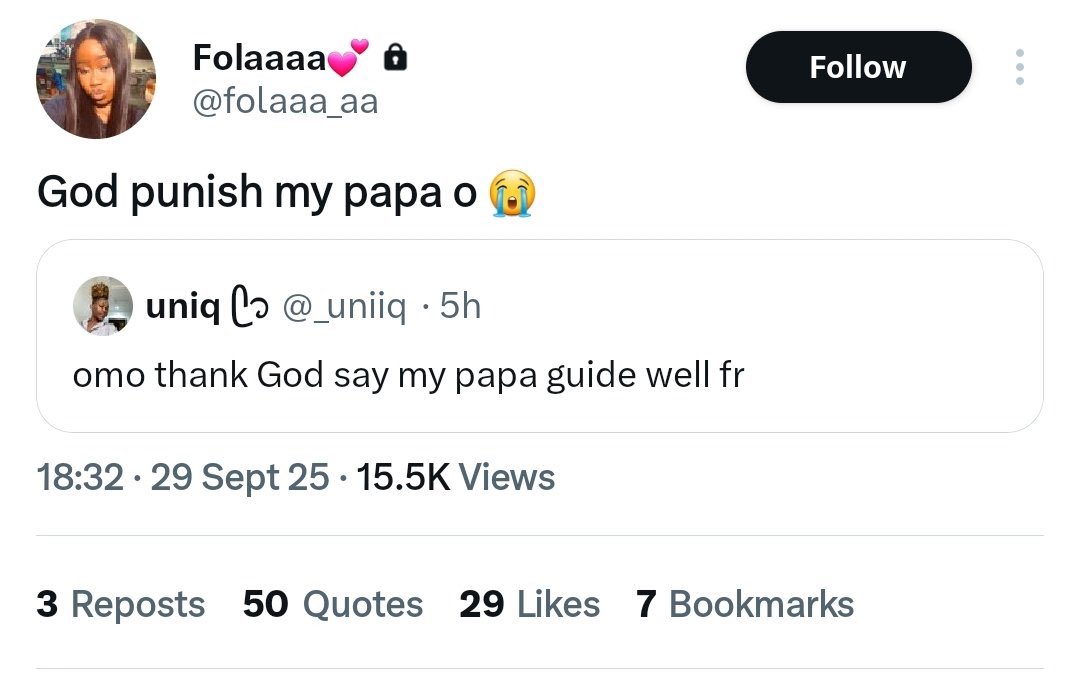Screen dimensions: 1079x694
Task: Open Folaaaa's profile picture
Action: click(96, 78)
